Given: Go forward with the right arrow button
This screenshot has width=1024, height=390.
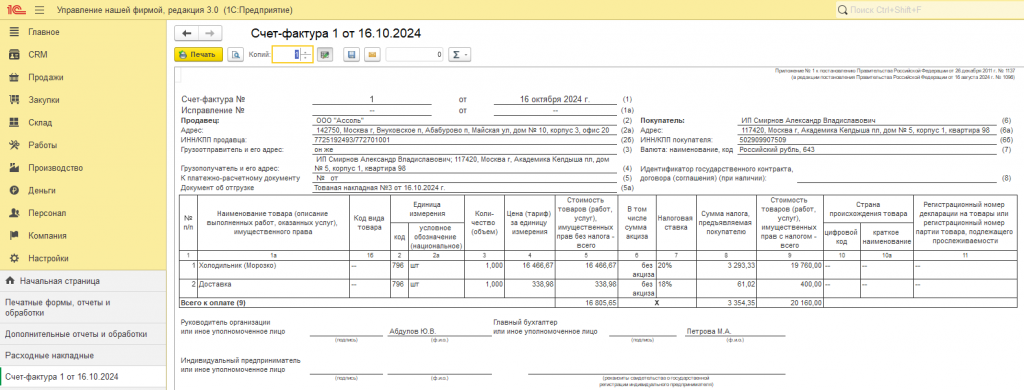Looking at the screenshot, I should [x=210, y=33].
